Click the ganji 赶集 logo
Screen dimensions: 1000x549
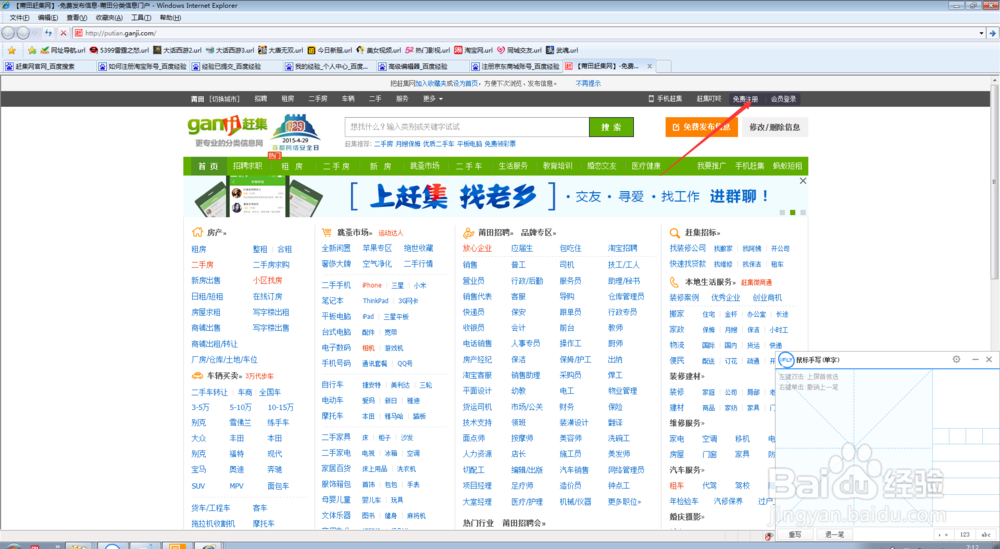point(227,125)
